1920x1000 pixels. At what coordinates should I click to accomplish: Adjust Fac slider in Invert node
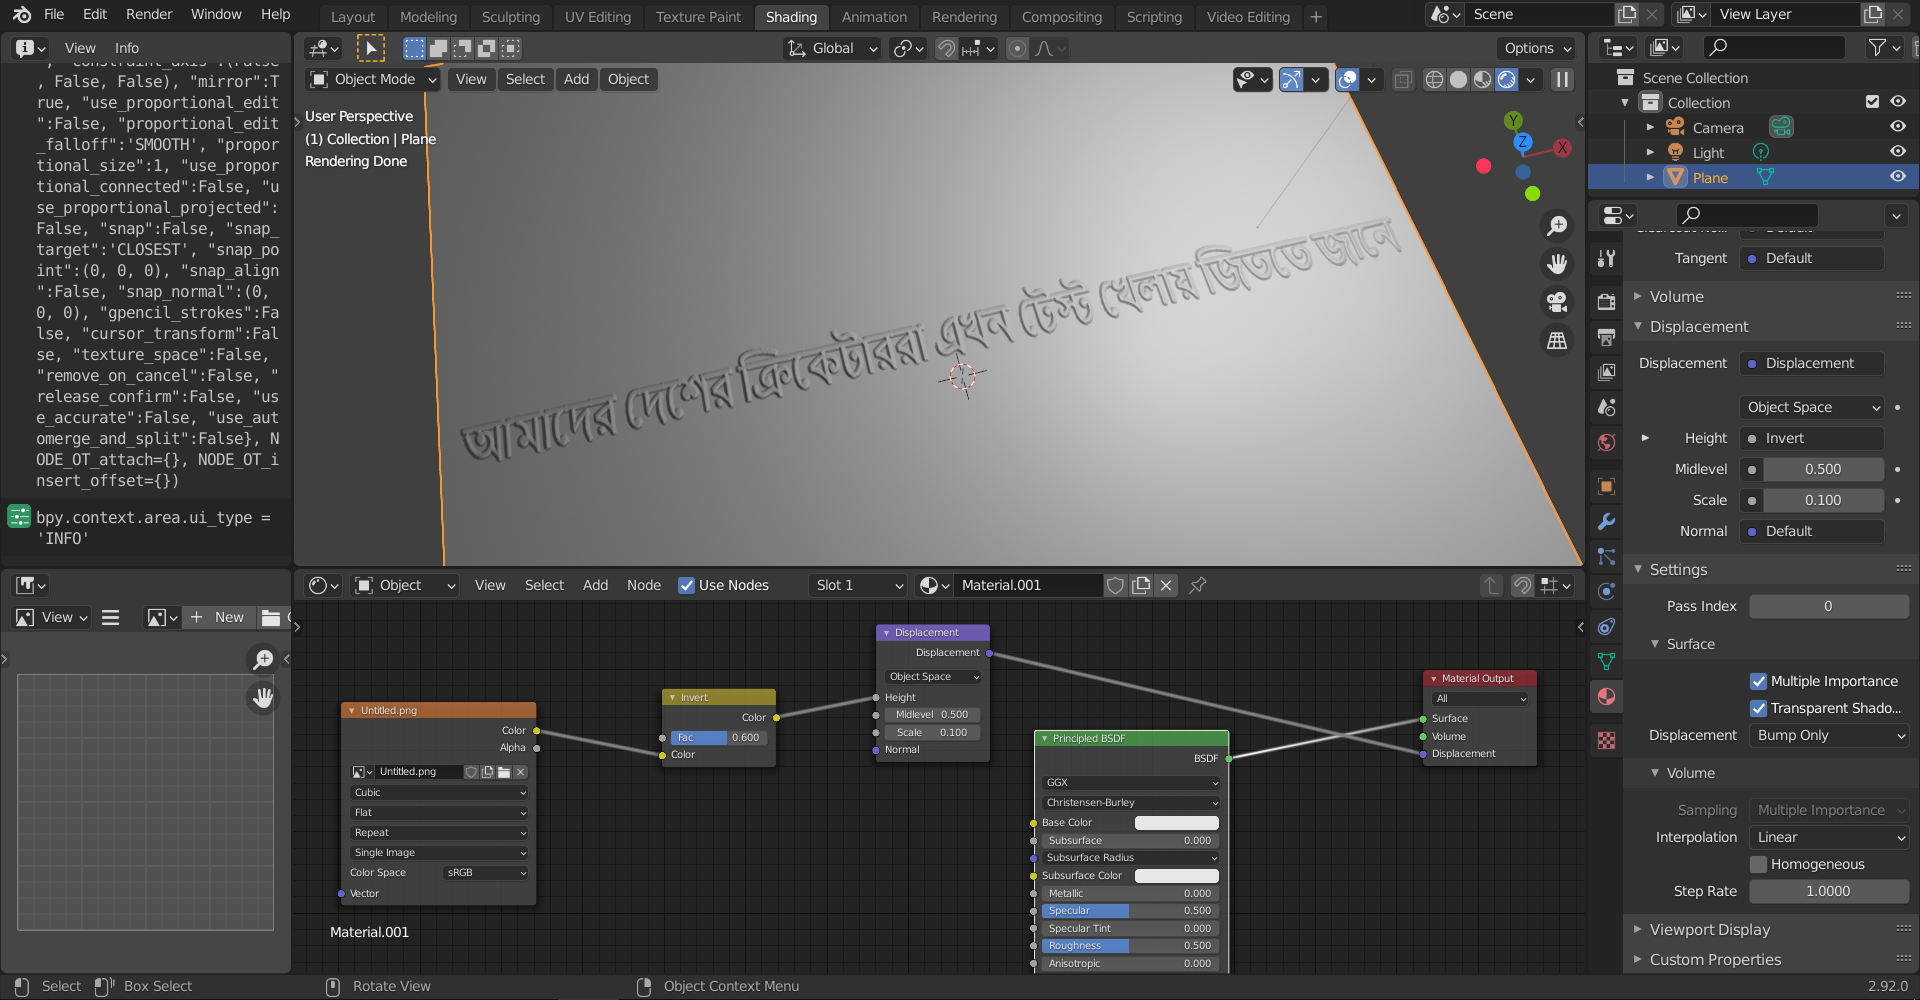point(719,738)
